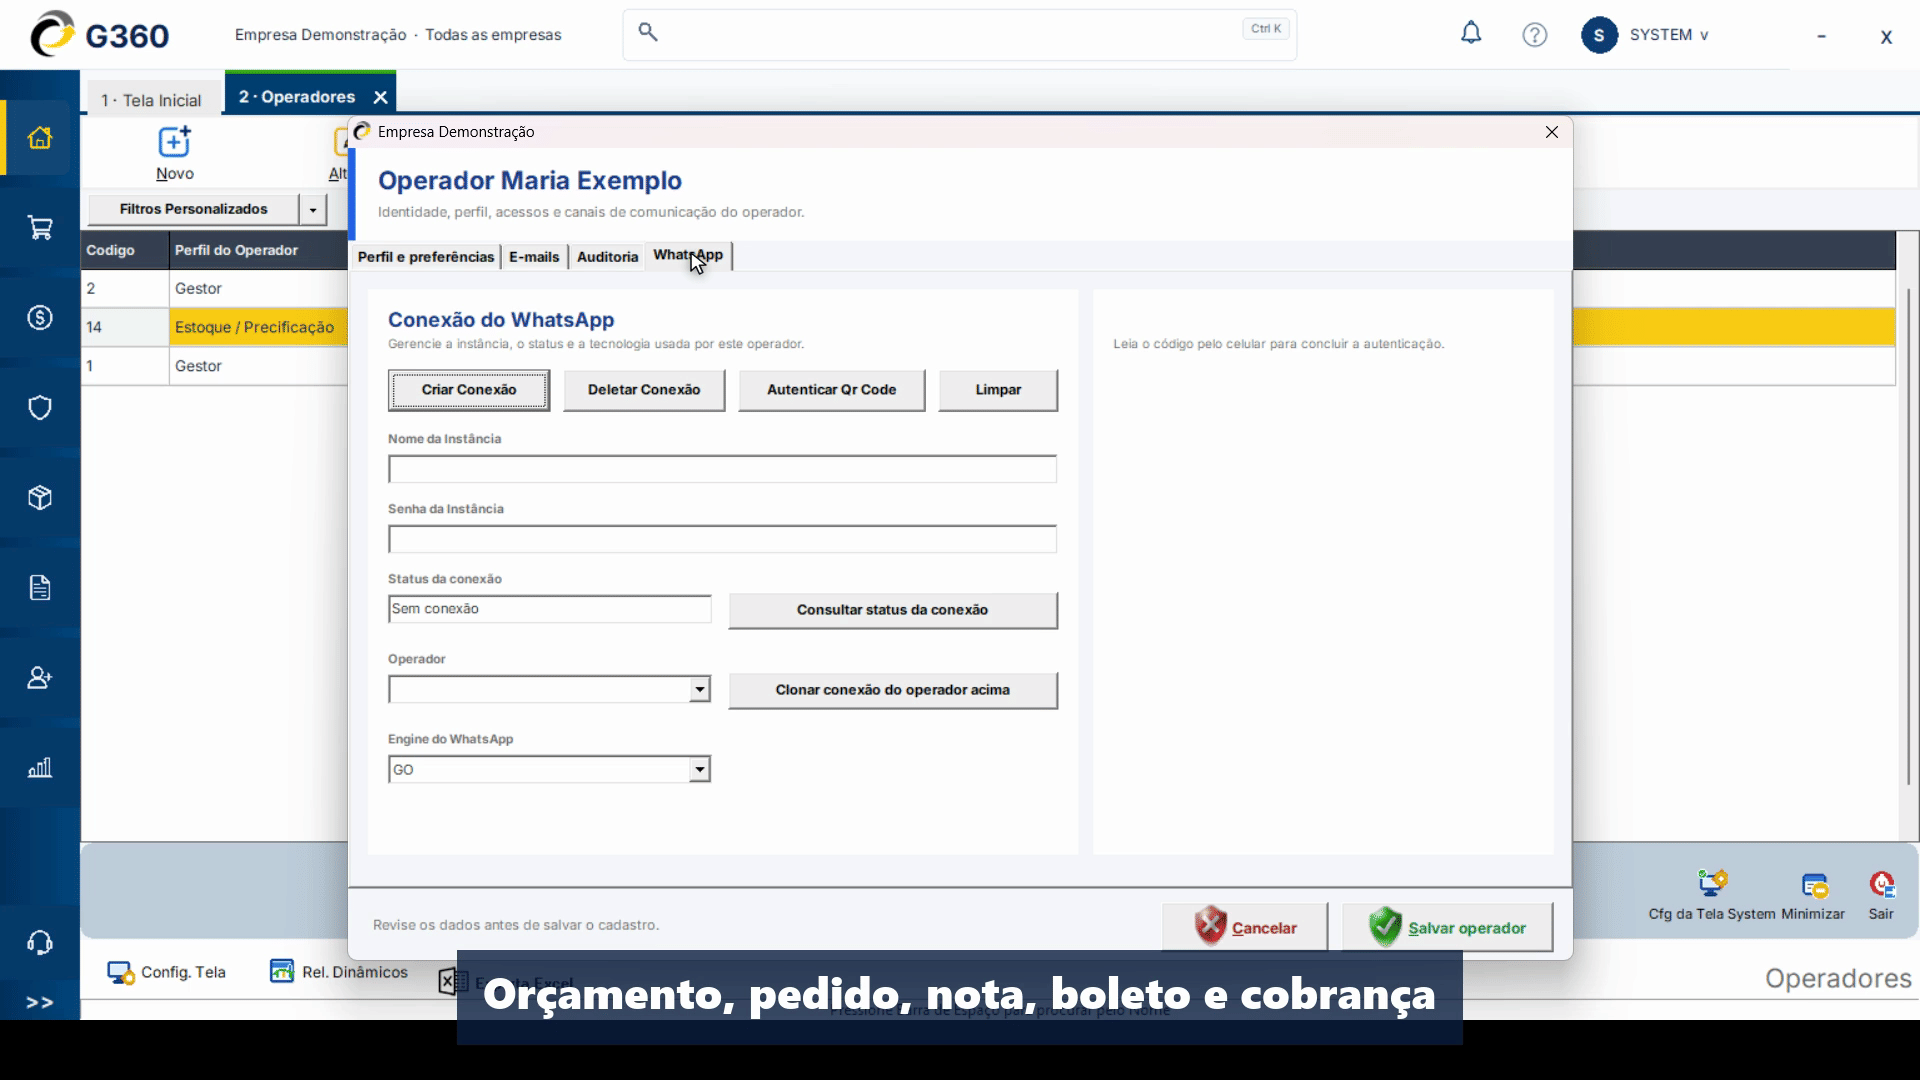
Task: Open the shopping cart sidebar icon
Action: (40, 228)
